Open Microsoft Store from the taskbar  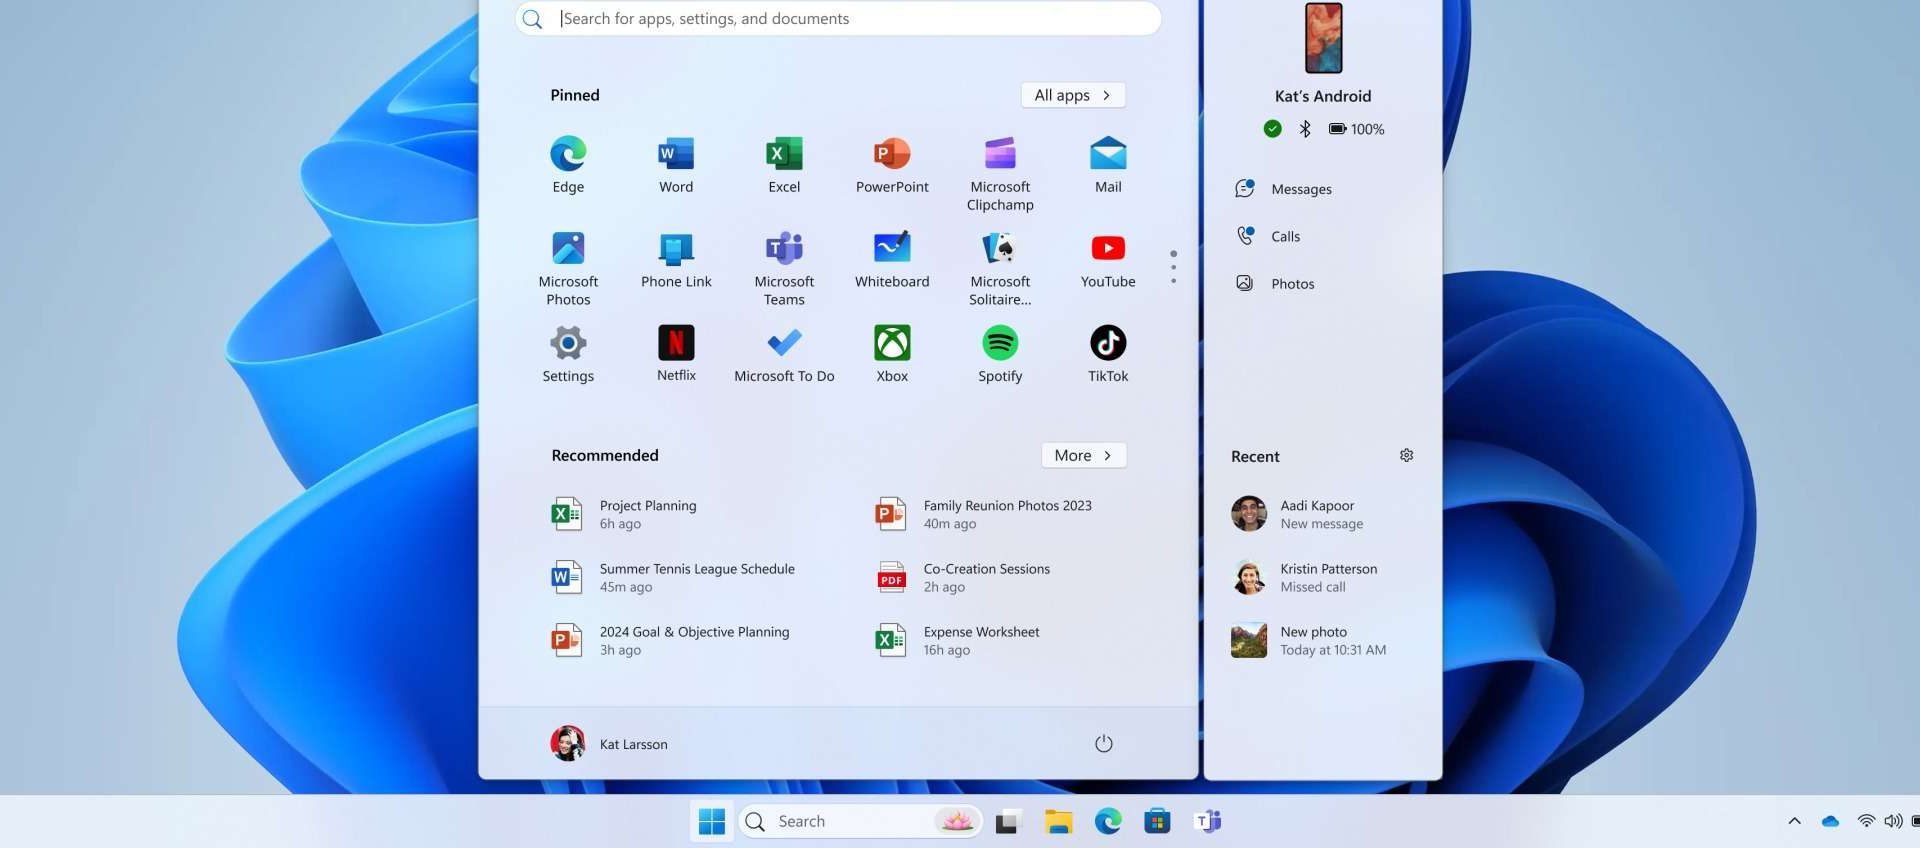[x=1157, y=821]
